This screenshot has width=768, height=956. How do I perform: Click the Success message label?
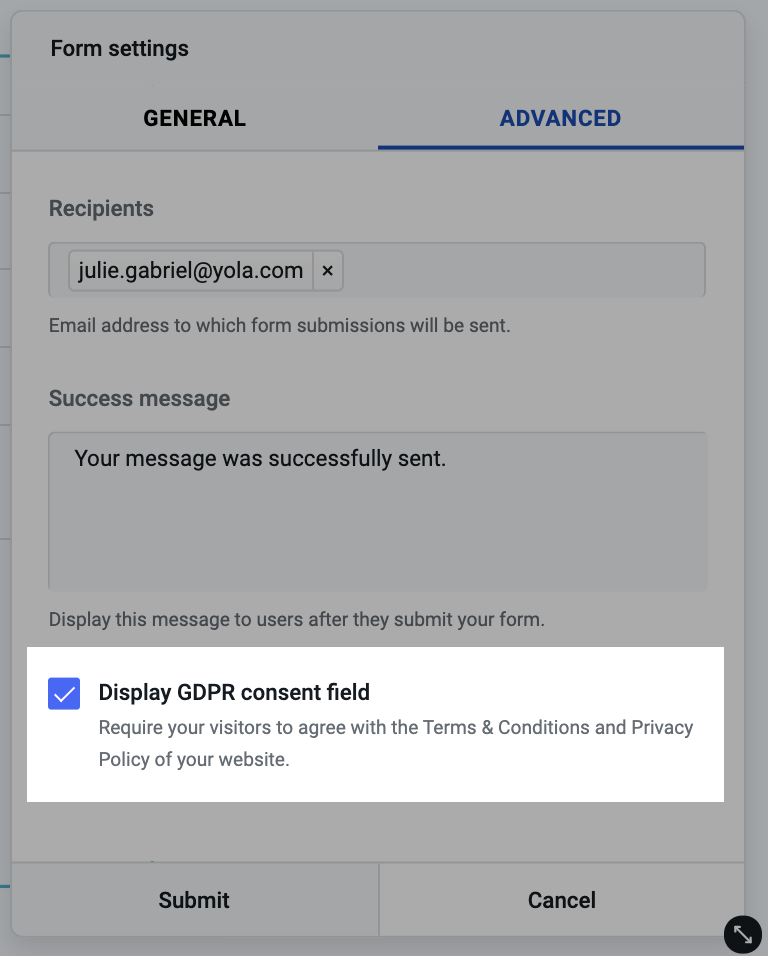pos(140,399)
